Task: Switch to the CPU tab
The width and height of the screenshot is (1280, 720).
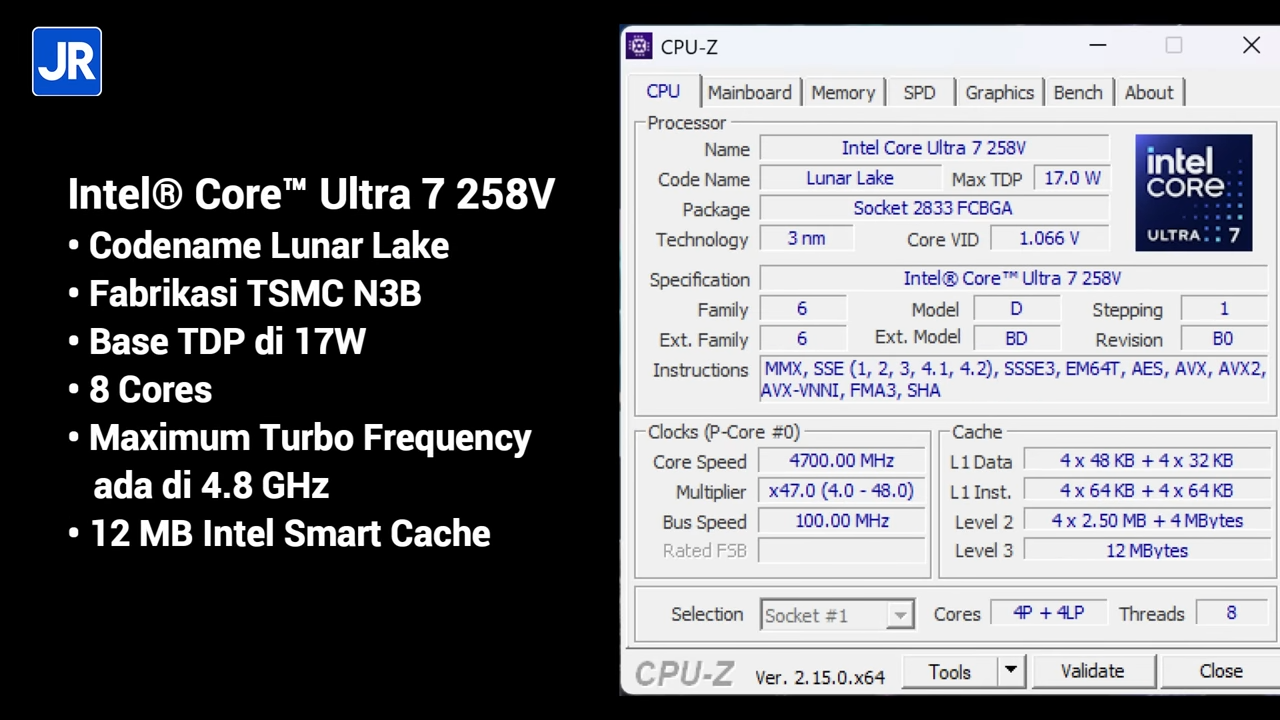Action: pos(663,91)
